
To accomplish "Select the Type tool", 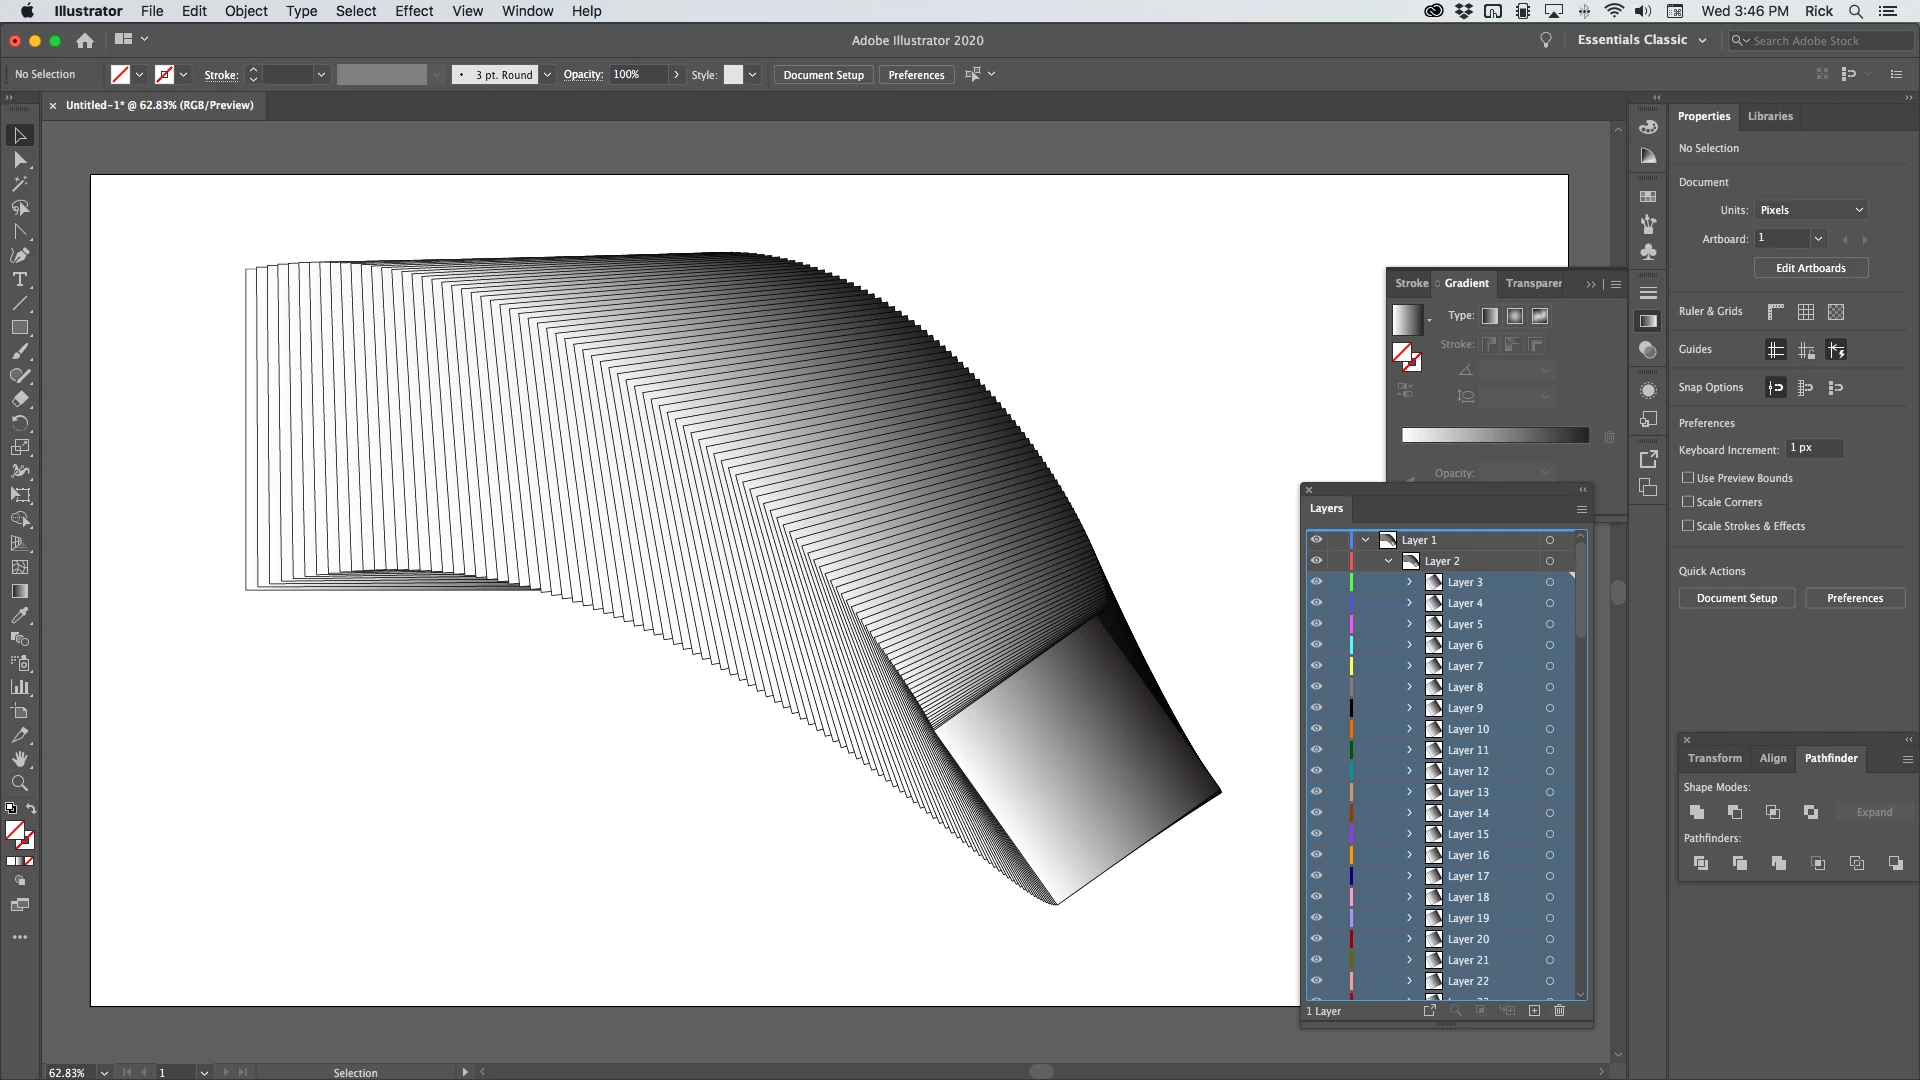I will point(20,280).
